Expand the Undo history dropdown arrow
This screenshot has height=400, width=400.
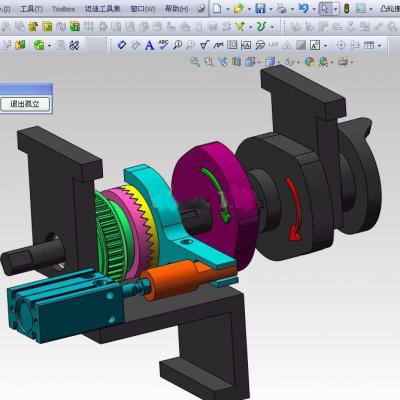[x=314, y=9]
